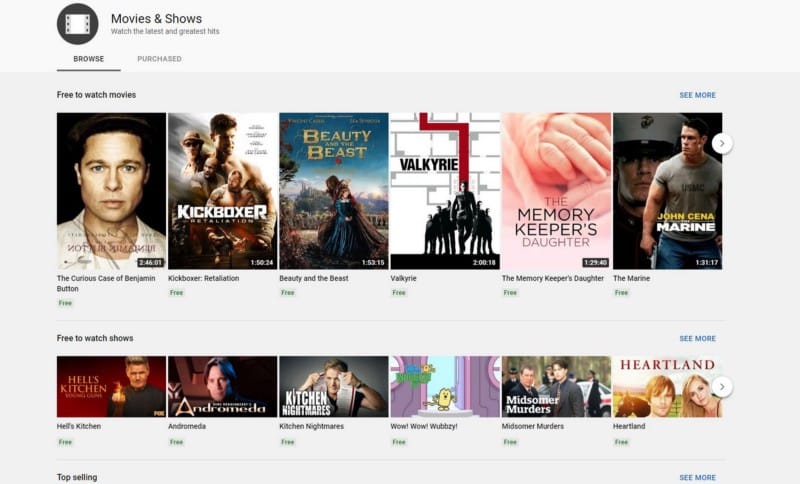Viewport: 800px width, 484px height.
Task: Click the Heartland title text
Action: coord(629,426)
